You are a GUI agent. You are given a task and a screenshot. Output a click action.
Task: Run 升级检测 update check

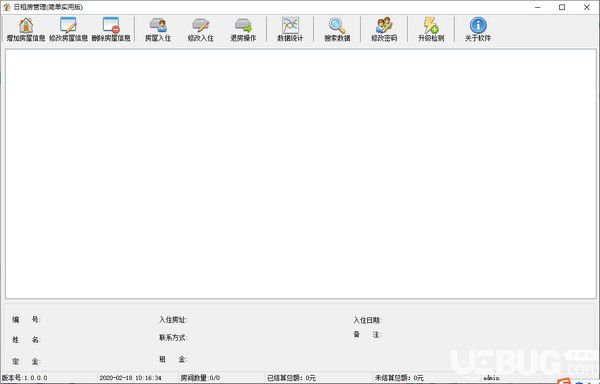[x=431, y=29]
